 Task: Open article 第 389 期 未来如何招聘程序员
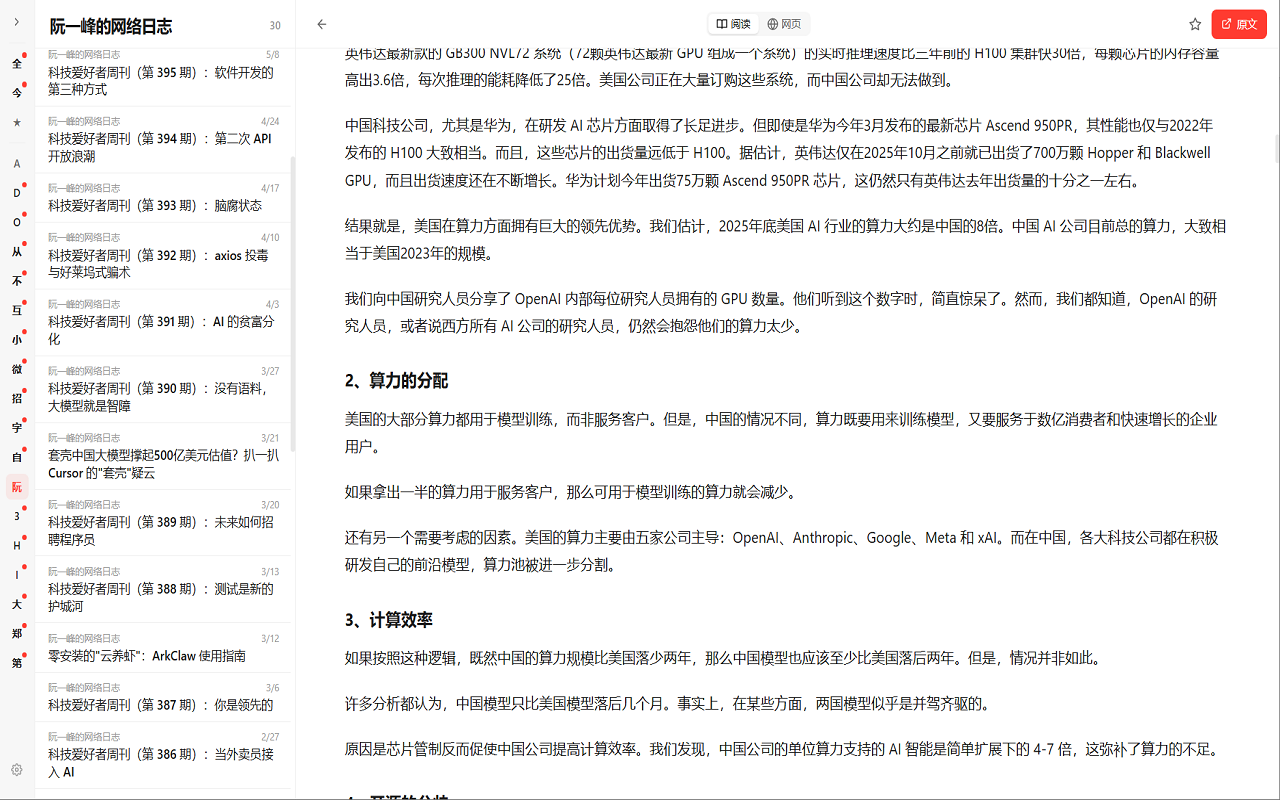pyautogui.click(x=165, y=524)
